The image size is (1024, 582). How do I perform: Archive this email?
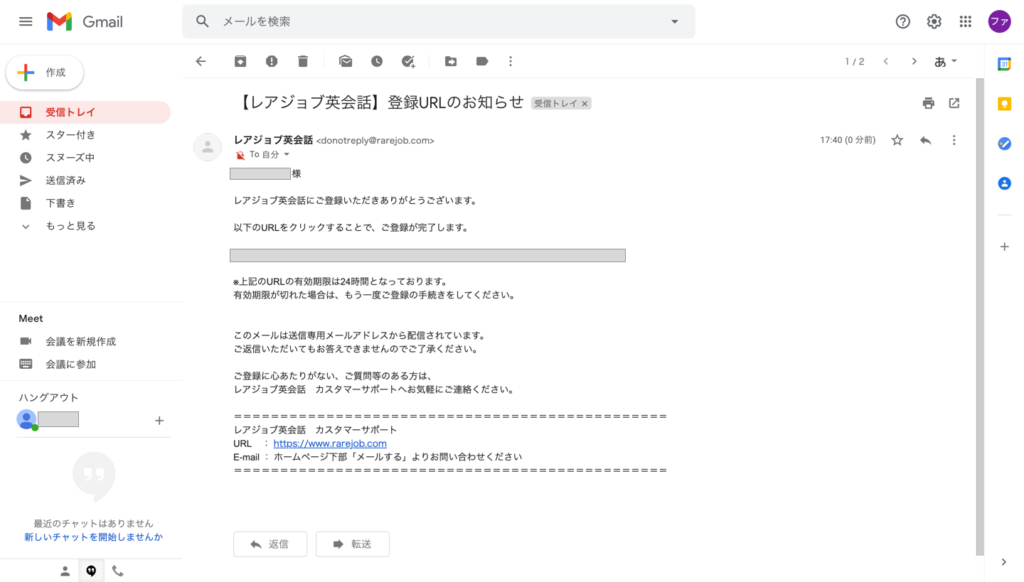point(240,61)
